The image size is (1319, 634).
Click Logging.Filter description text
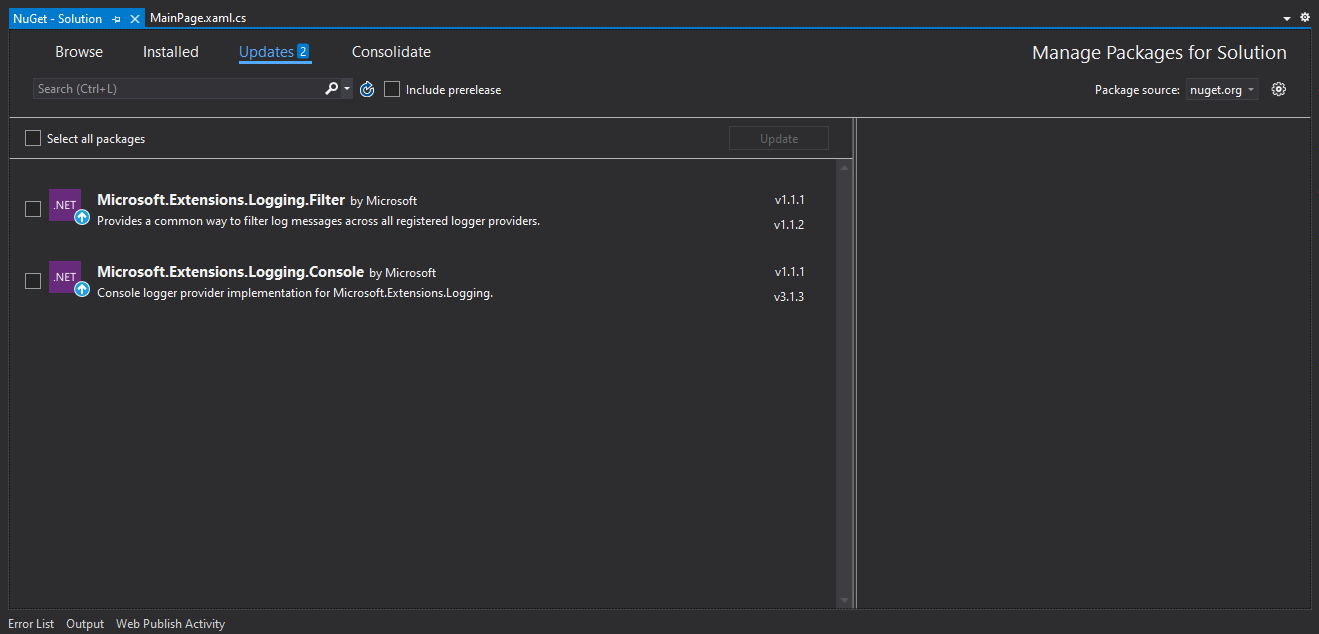318,221
